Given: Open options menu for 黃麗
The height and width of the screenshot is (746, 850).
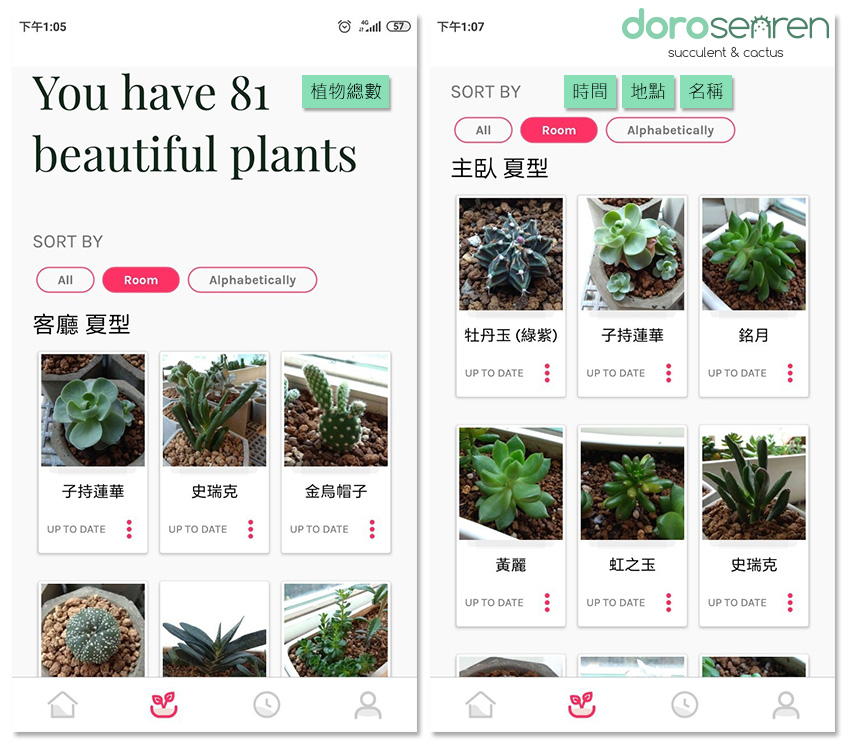Looking at the screenshot, I should pos(547,602).
